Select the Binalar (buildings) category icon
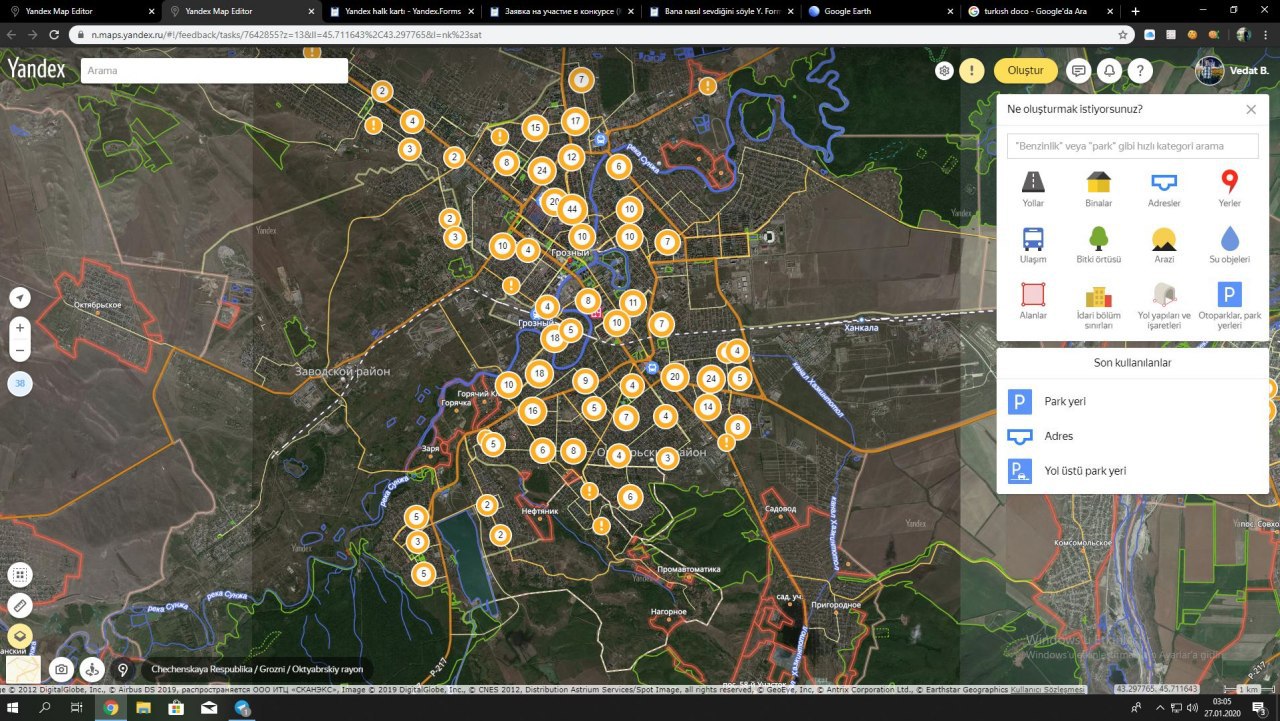The width and height of the screenshot is (1280, 721). (x=1098, y=182)
